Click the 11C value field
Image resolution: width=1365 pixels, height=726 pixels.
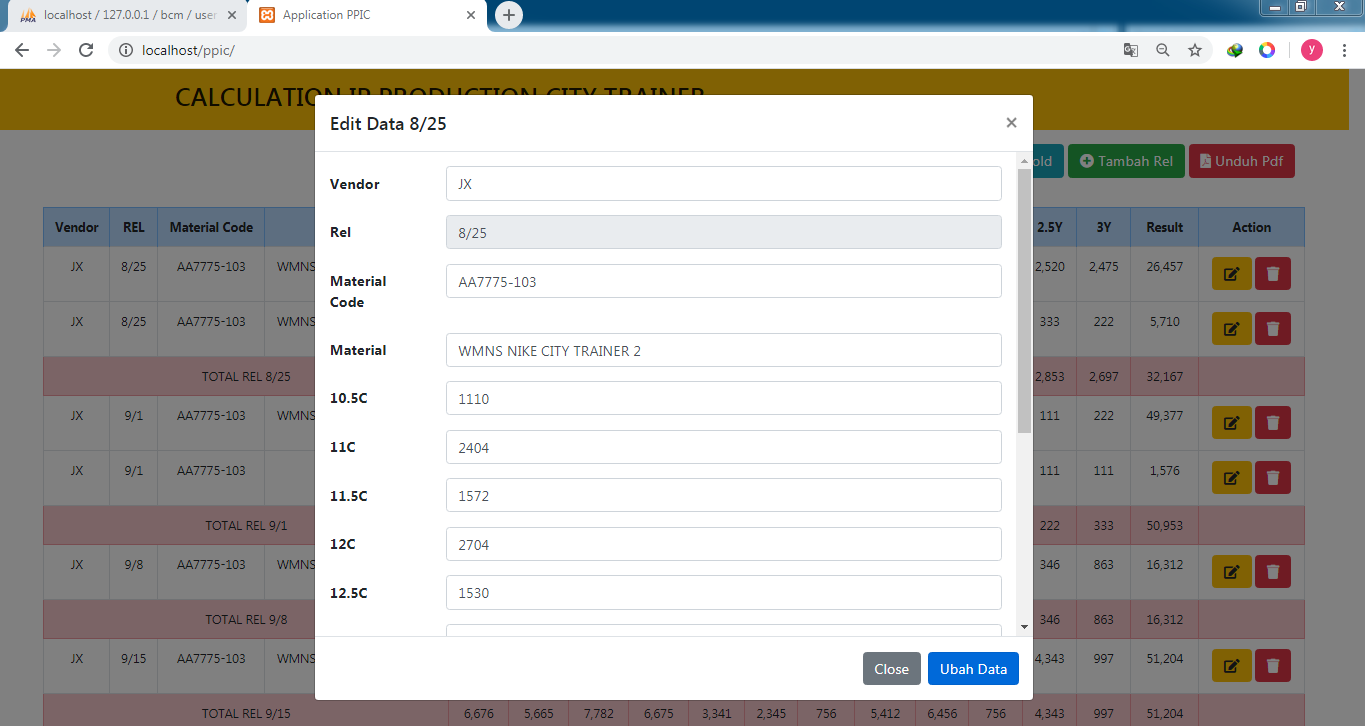723,447
